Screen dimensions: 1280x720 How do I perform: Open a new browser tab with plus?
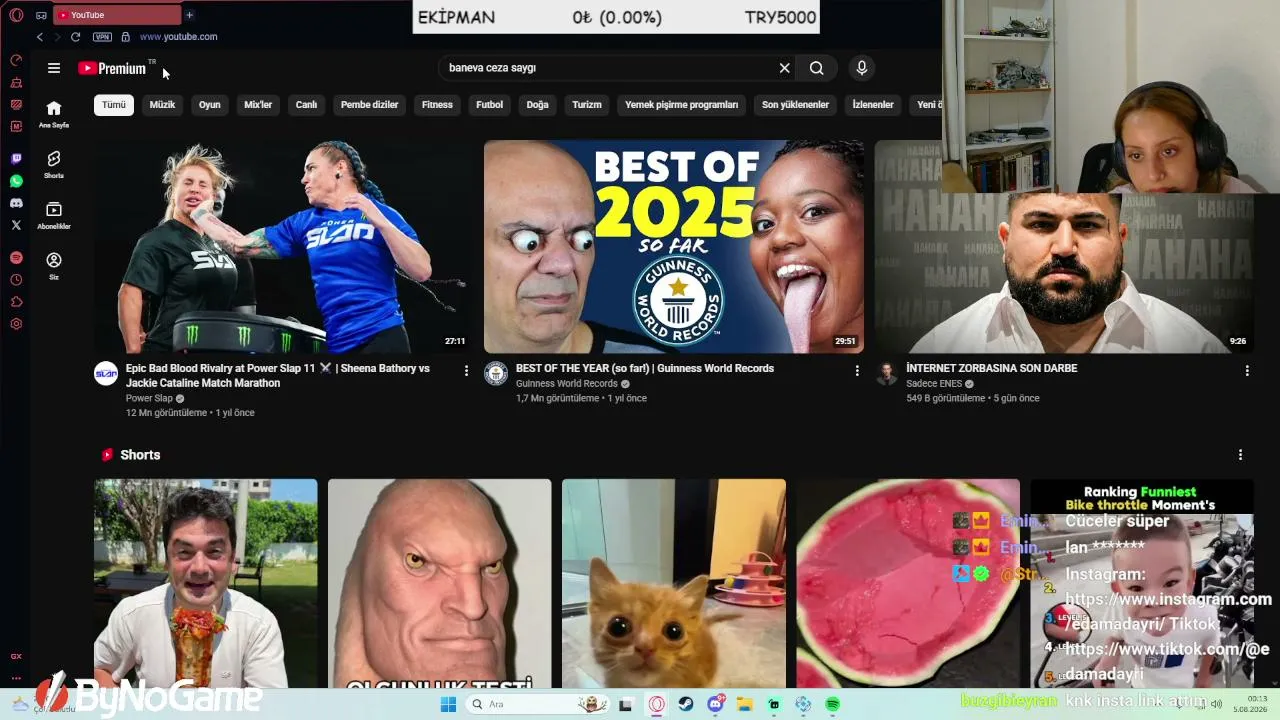(x=189, y=15)
